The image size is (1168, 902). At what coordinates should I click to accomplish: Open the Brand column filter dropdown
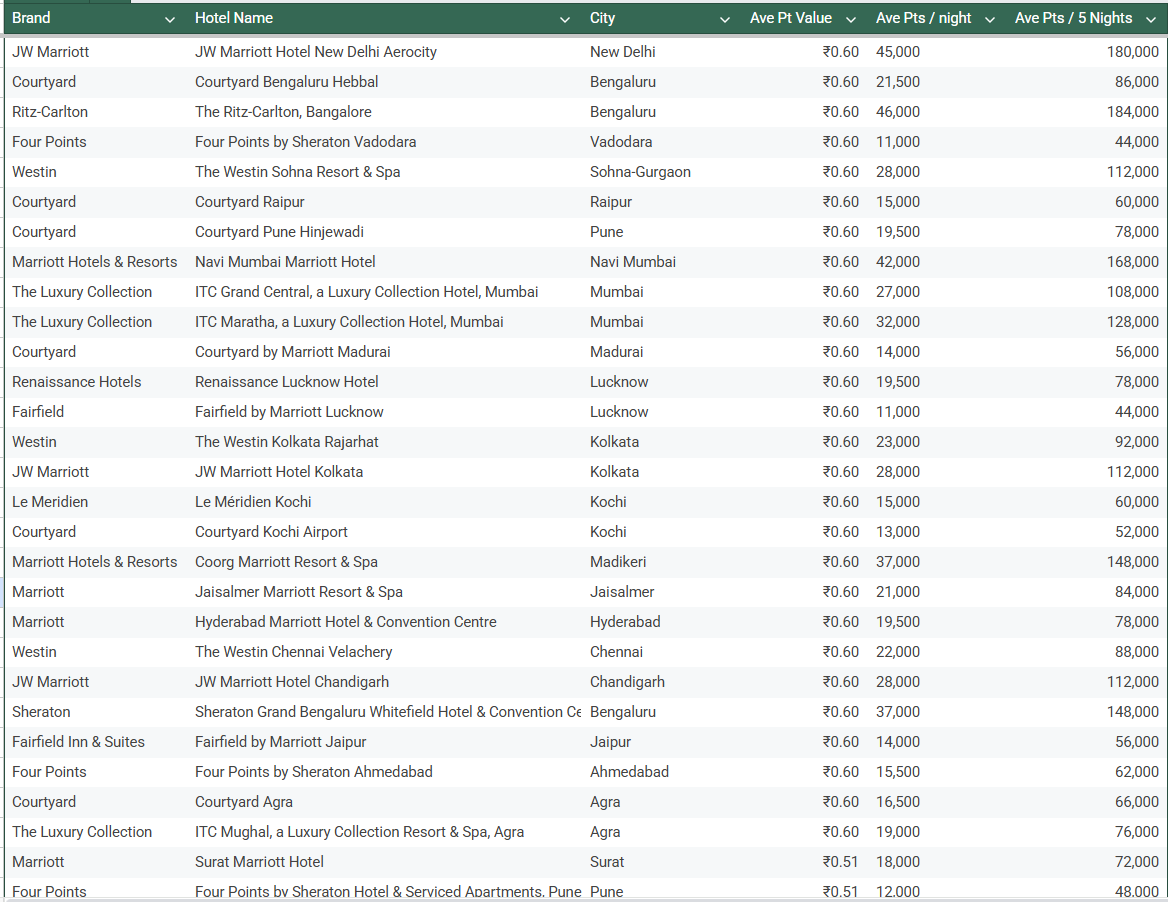(170, 19)
